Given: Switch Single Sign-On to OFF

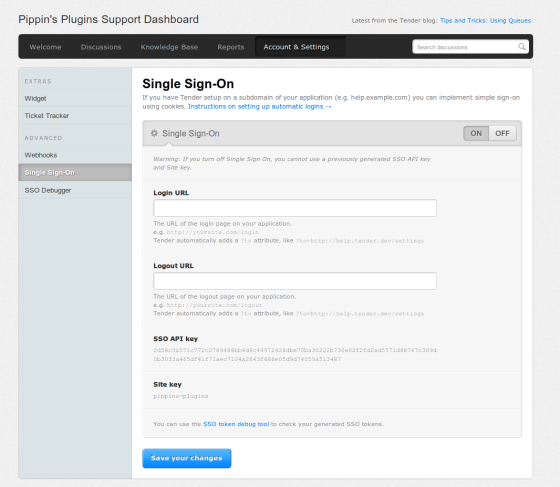Looking at the screenshot, I should 502,133.
